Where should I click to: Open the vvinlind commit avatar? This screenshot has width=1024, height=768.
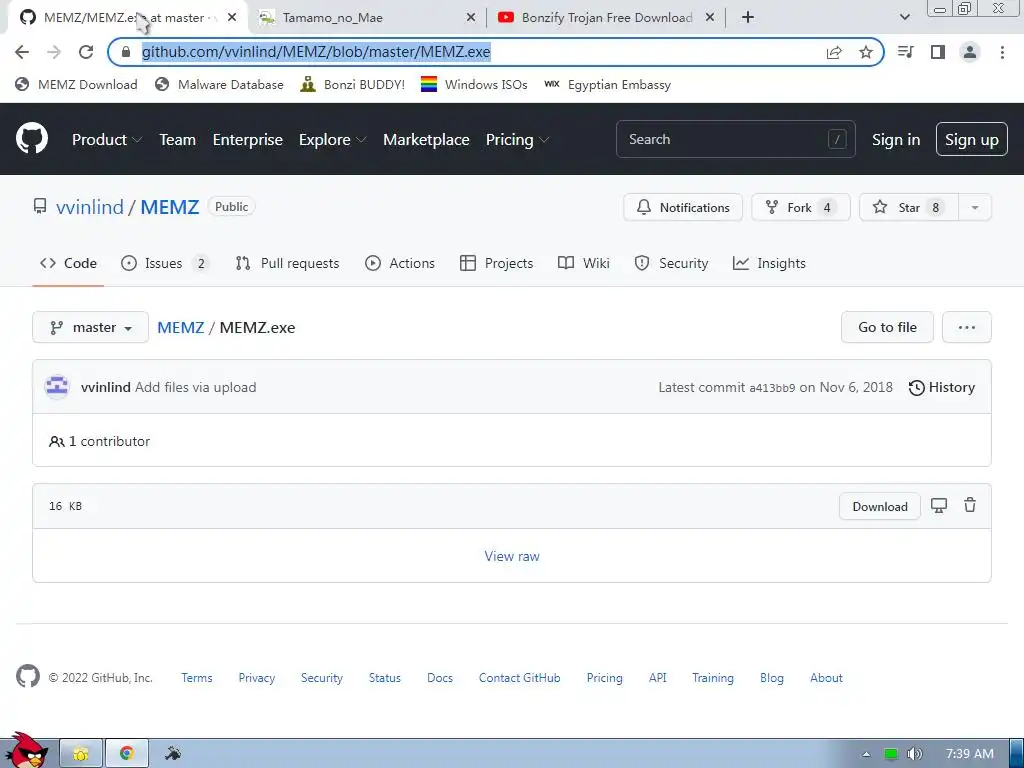[x=57, y=387]
